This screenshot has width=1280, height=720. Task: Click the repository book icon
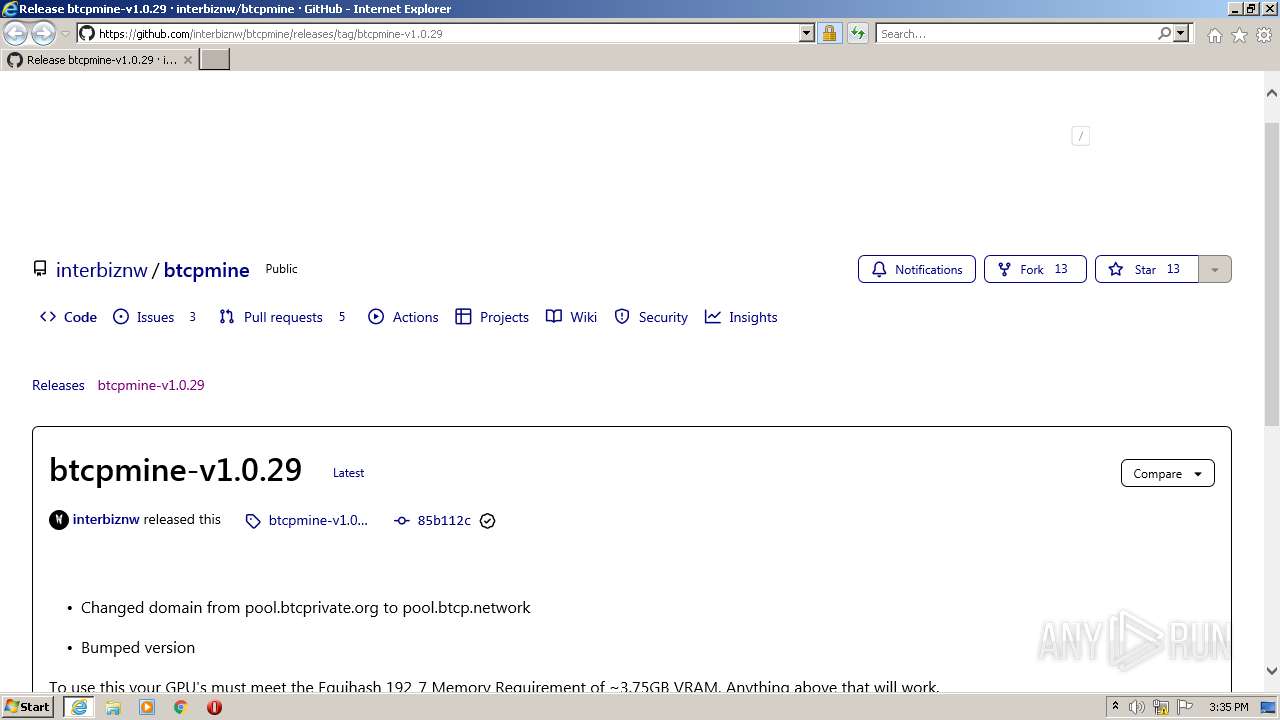(40, 269)
